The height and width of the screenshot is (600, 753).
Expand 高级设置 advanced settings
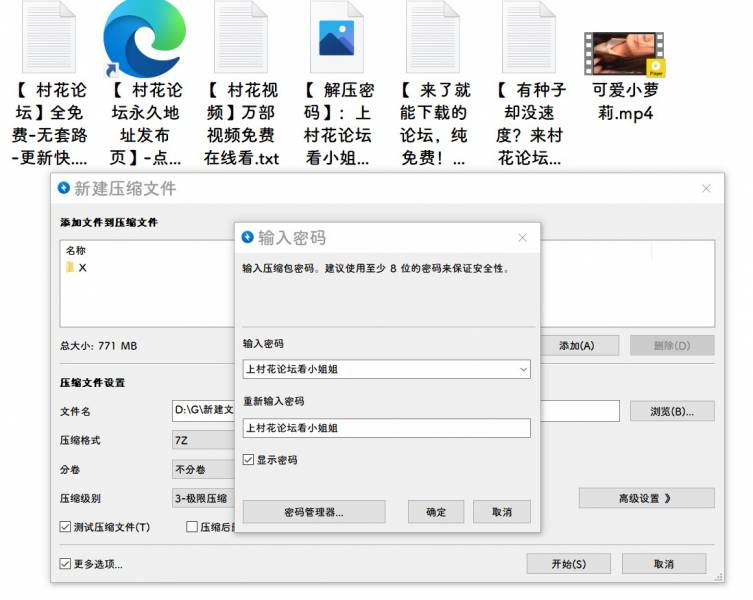click(x=646, y=498)
